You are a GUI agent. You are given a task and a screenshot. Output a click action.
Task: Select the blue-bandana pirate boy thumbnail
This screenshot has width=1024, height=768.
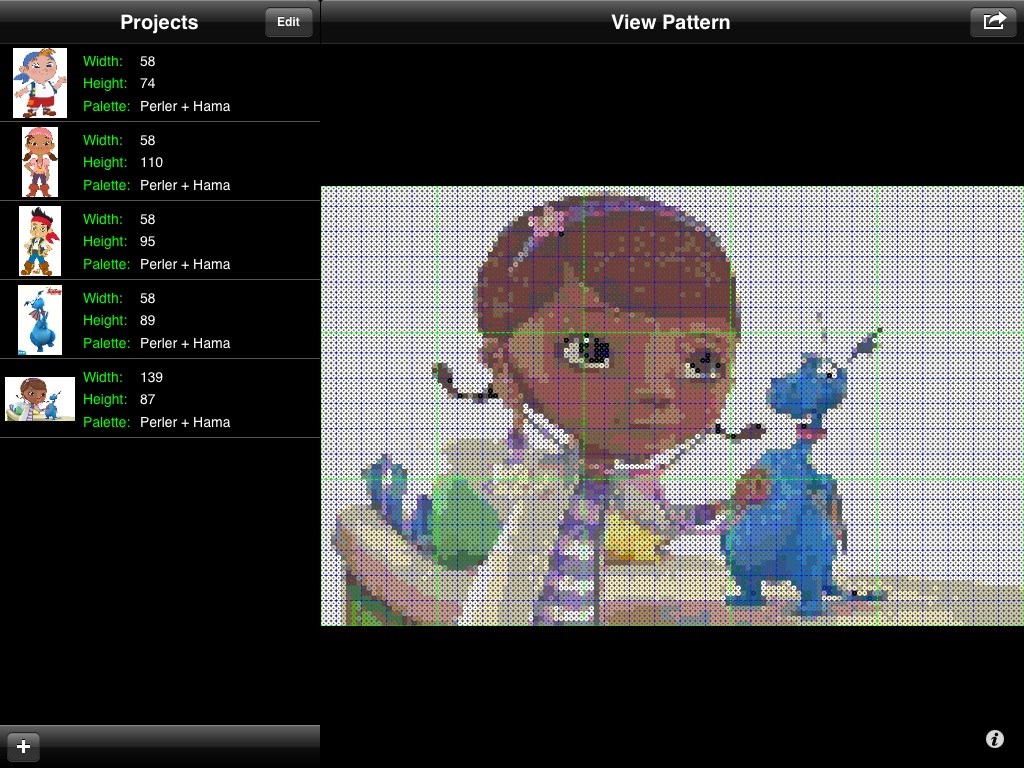pos(40,83)
